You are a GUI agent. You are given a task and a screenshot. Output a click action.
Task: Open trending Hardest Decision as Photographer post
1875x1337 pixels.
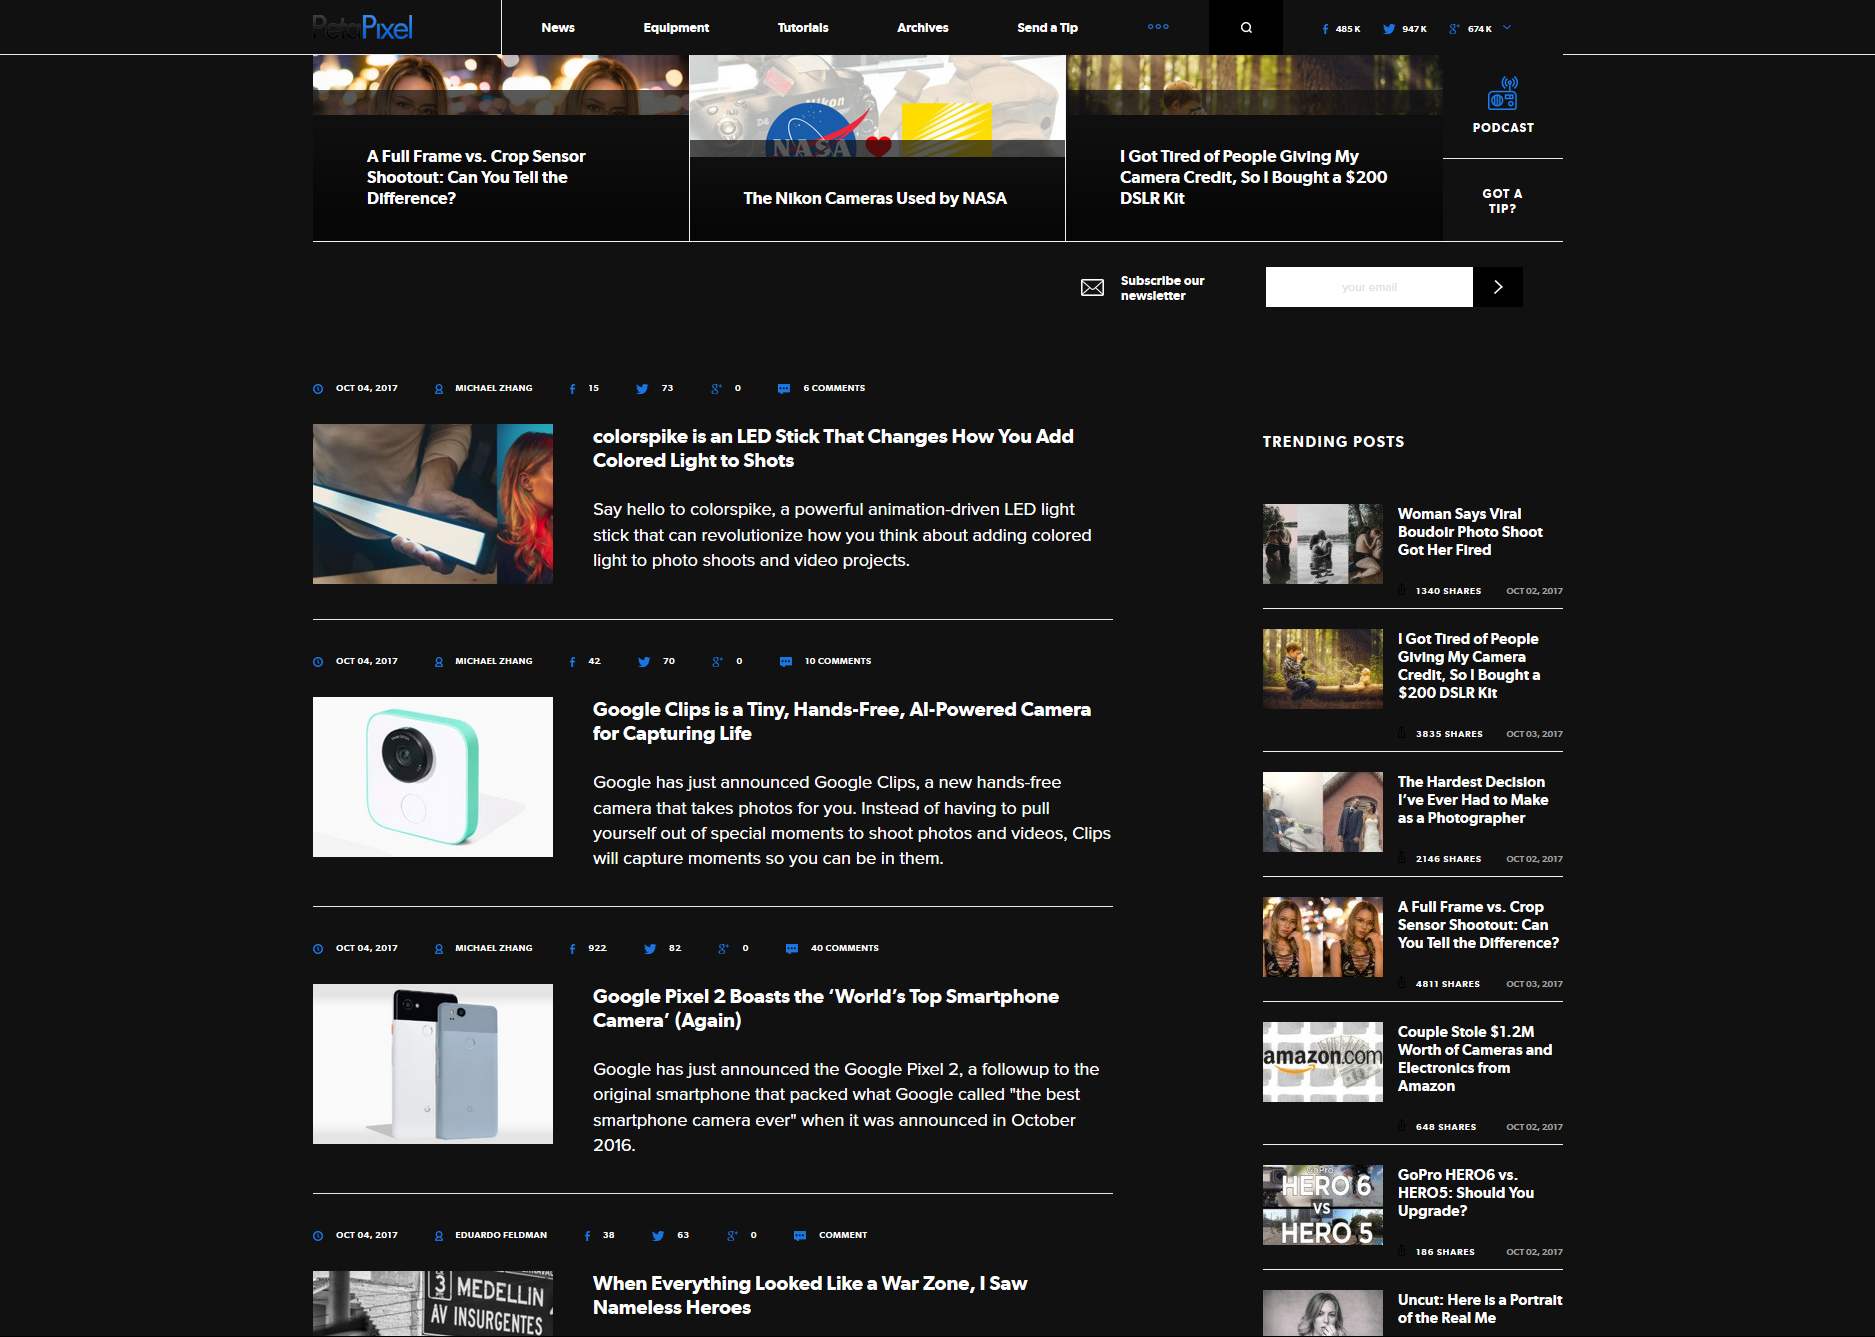pyautogui.click(x=1473, y=800)
